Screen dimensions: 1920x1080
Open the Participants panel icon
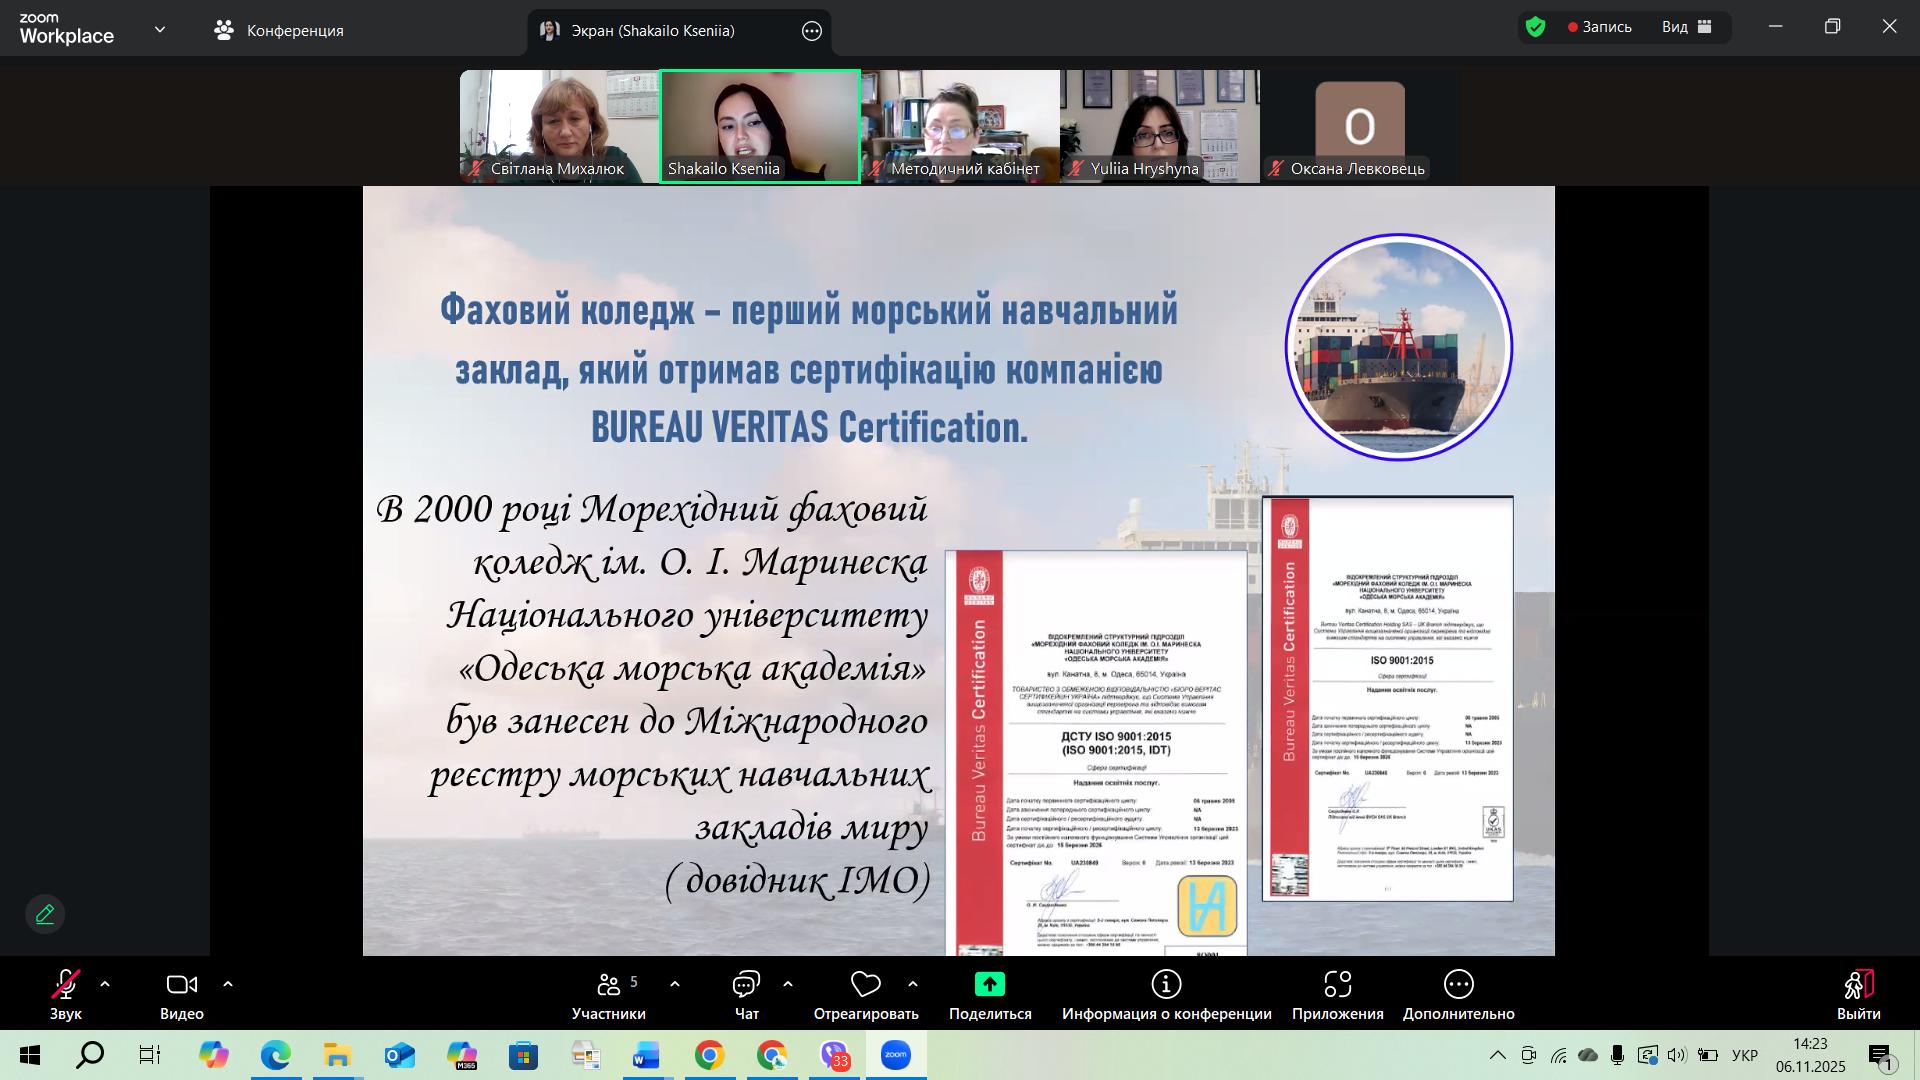point(608,985)
